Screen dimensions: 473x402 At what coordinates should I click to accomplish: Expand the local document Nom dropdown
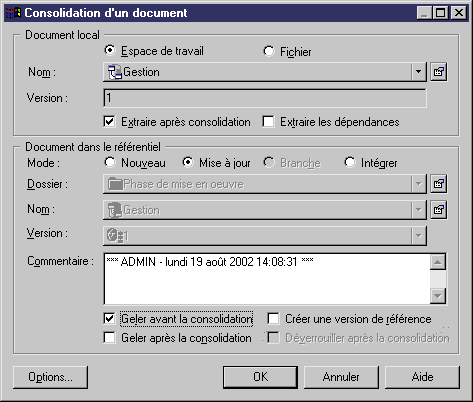pyautogui.click(x=418, y=72)
